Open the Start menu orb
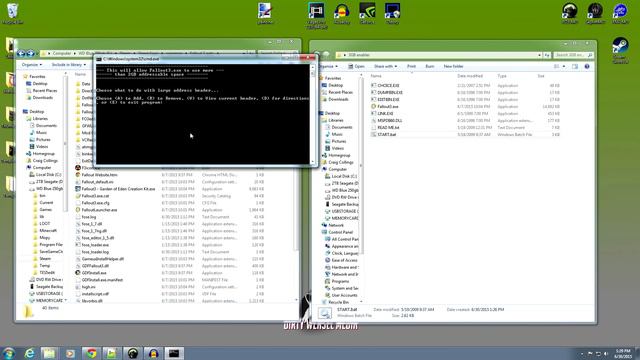 [8, 353]
